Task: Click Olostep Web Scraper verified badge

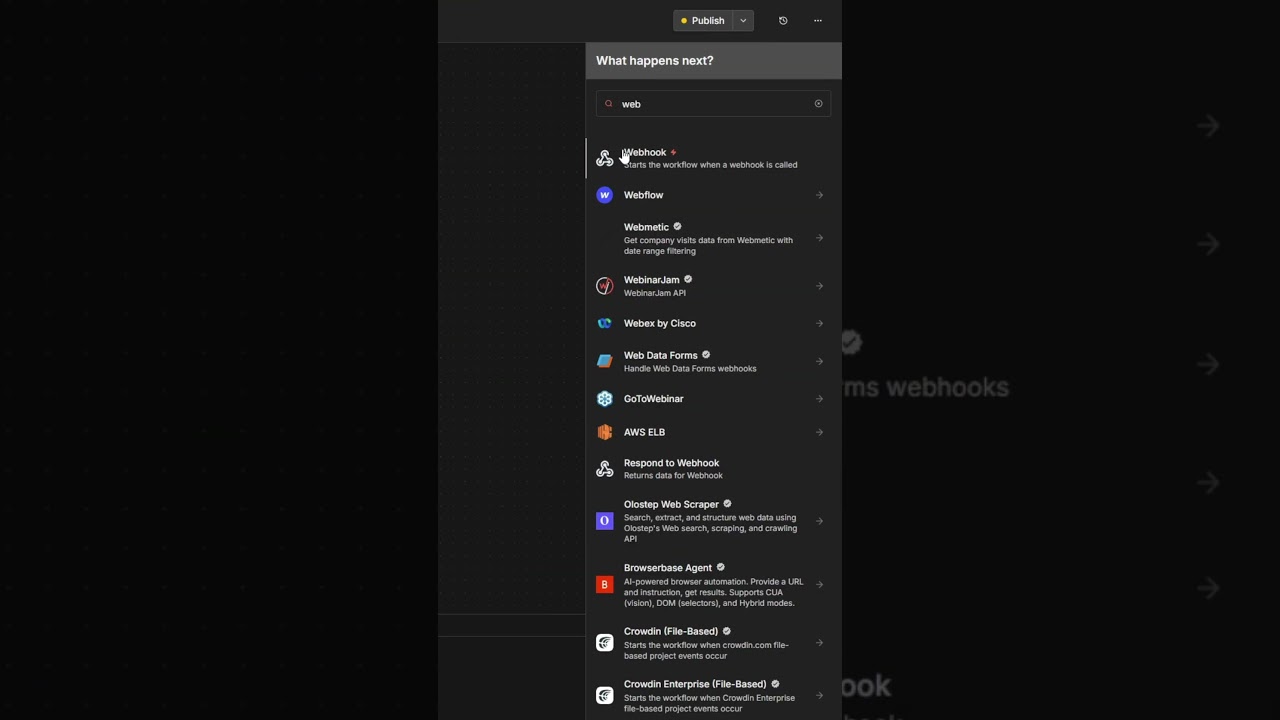Action: coord(727,504)
